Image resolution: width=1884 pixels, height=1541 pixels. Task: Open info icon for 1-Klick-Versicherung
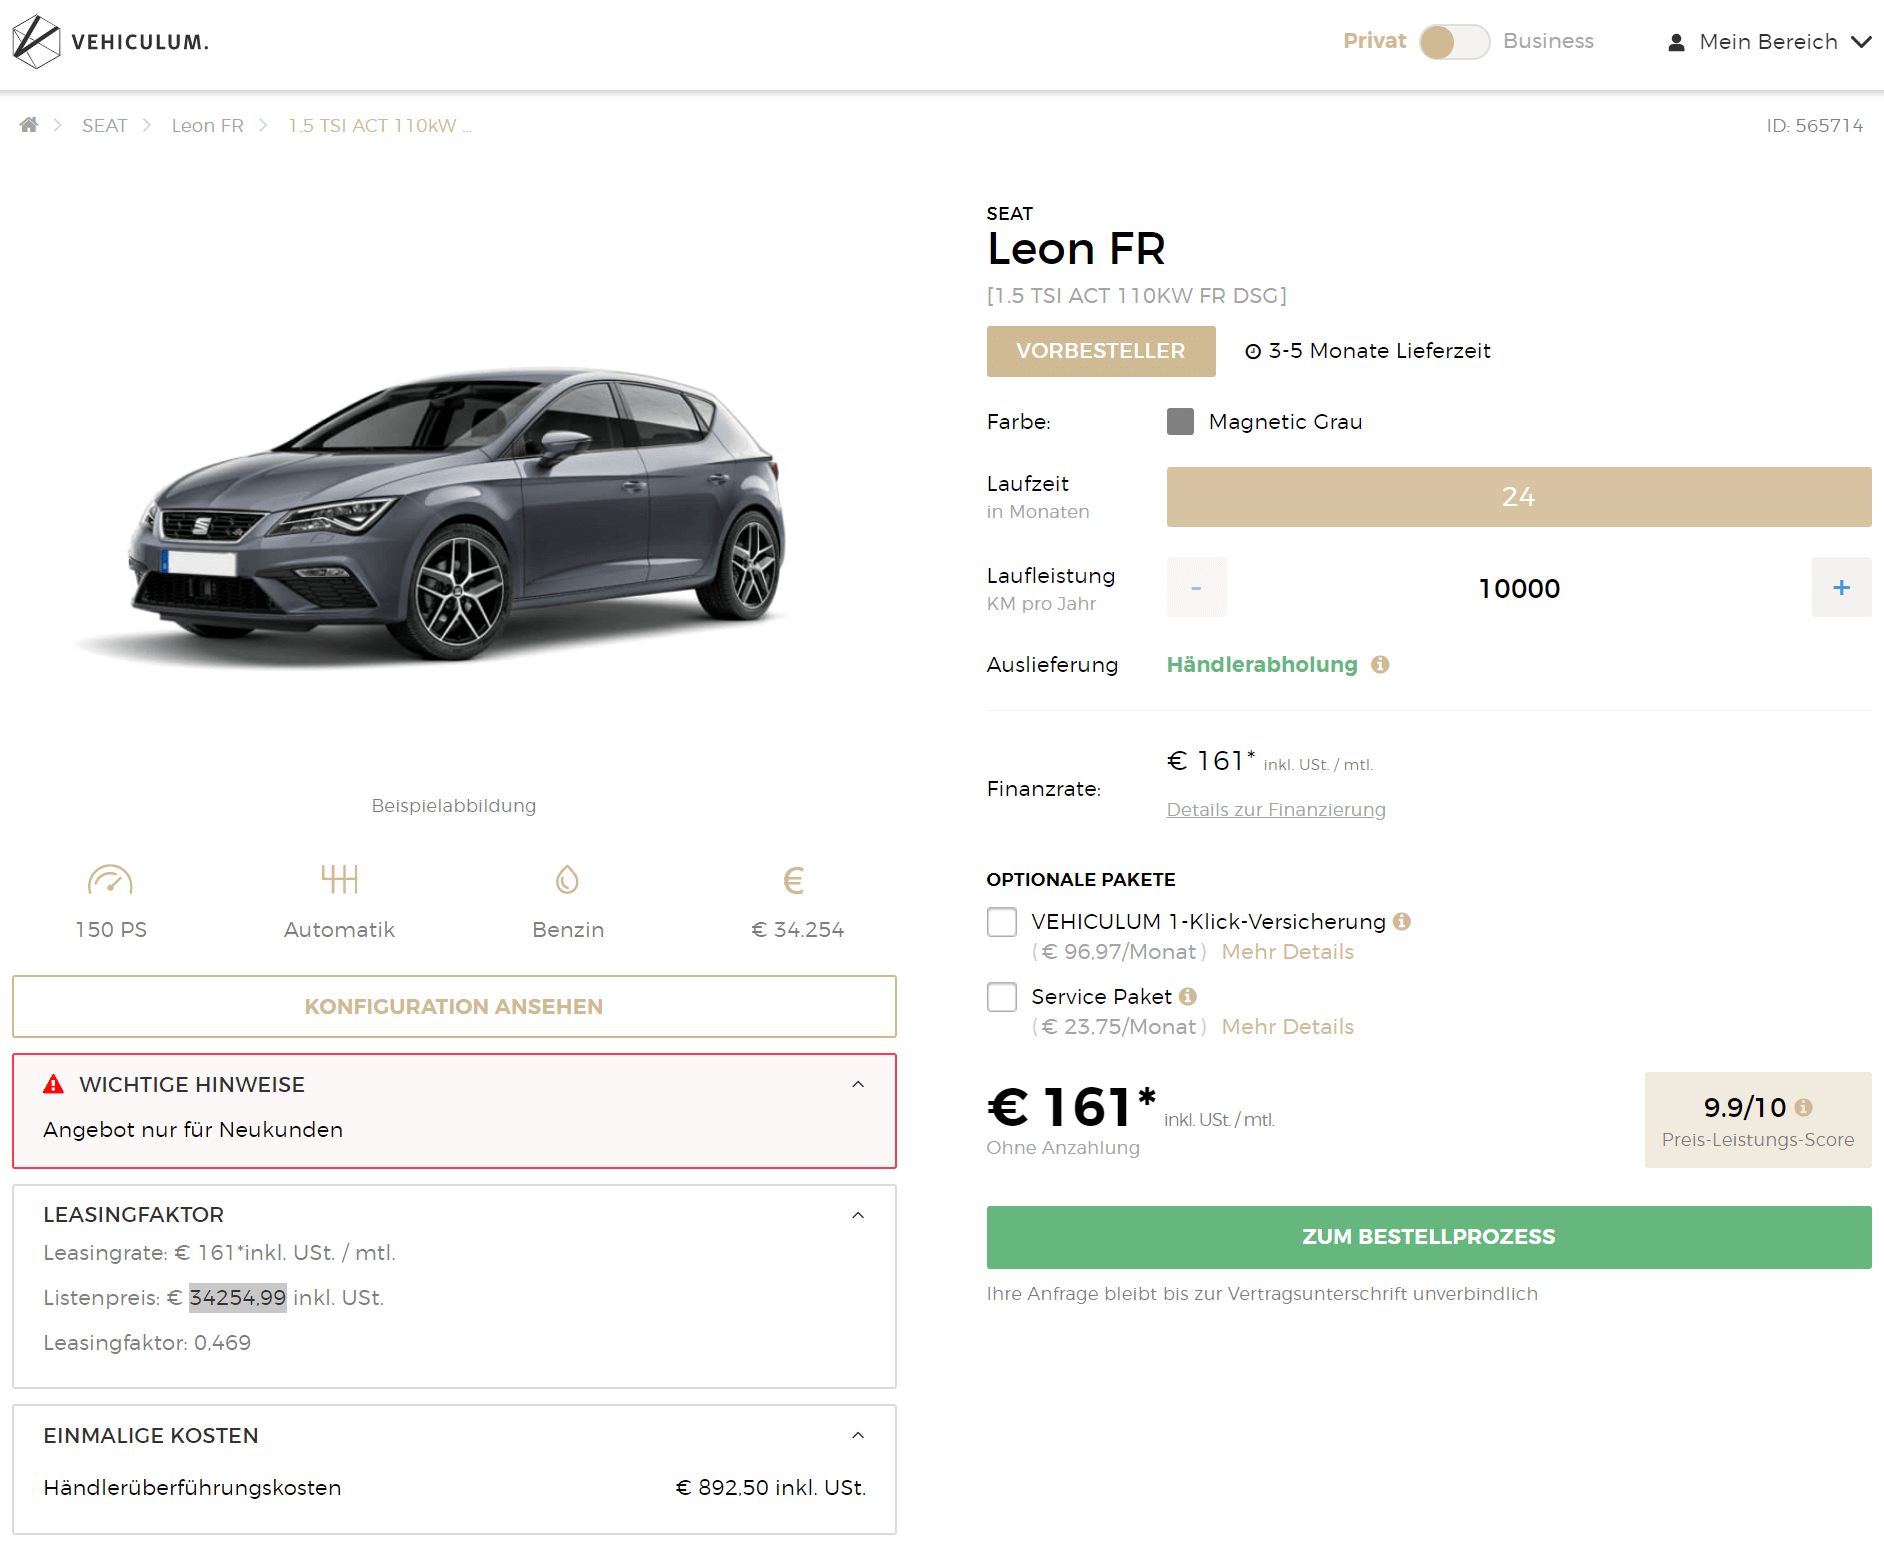click(x=1402, y=922)
